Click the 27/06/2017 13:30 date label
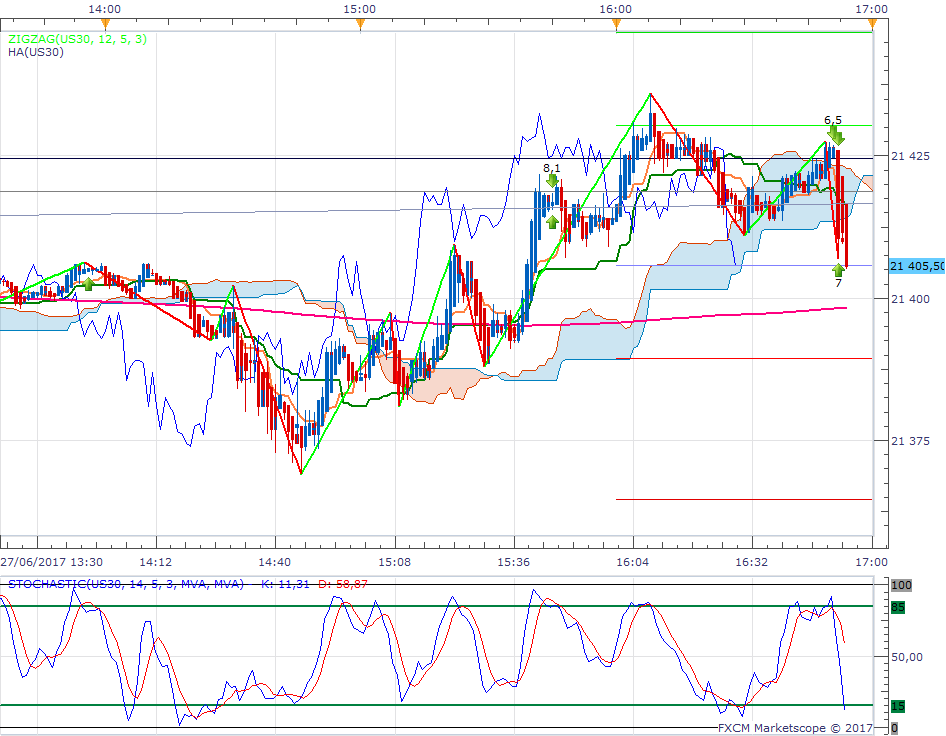Image resolution: width=946 pixels, height=736 pixels. pos(51,562)
